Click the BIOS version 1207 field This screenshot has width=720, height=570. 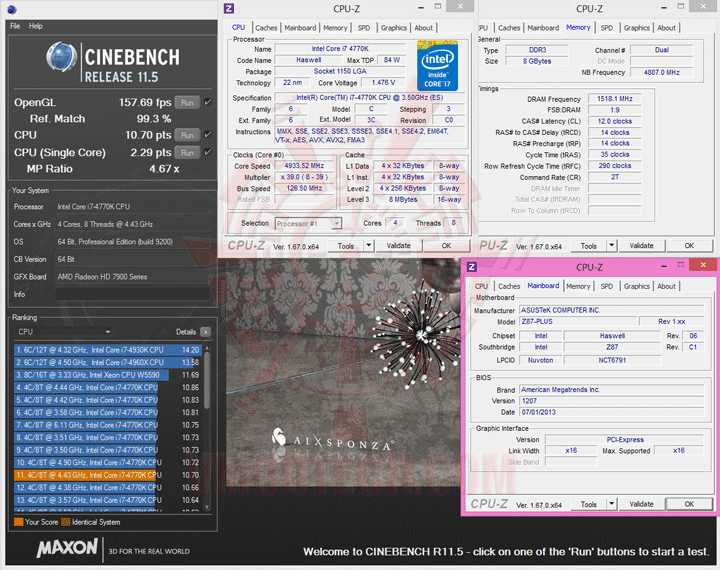tap(612, 401)
